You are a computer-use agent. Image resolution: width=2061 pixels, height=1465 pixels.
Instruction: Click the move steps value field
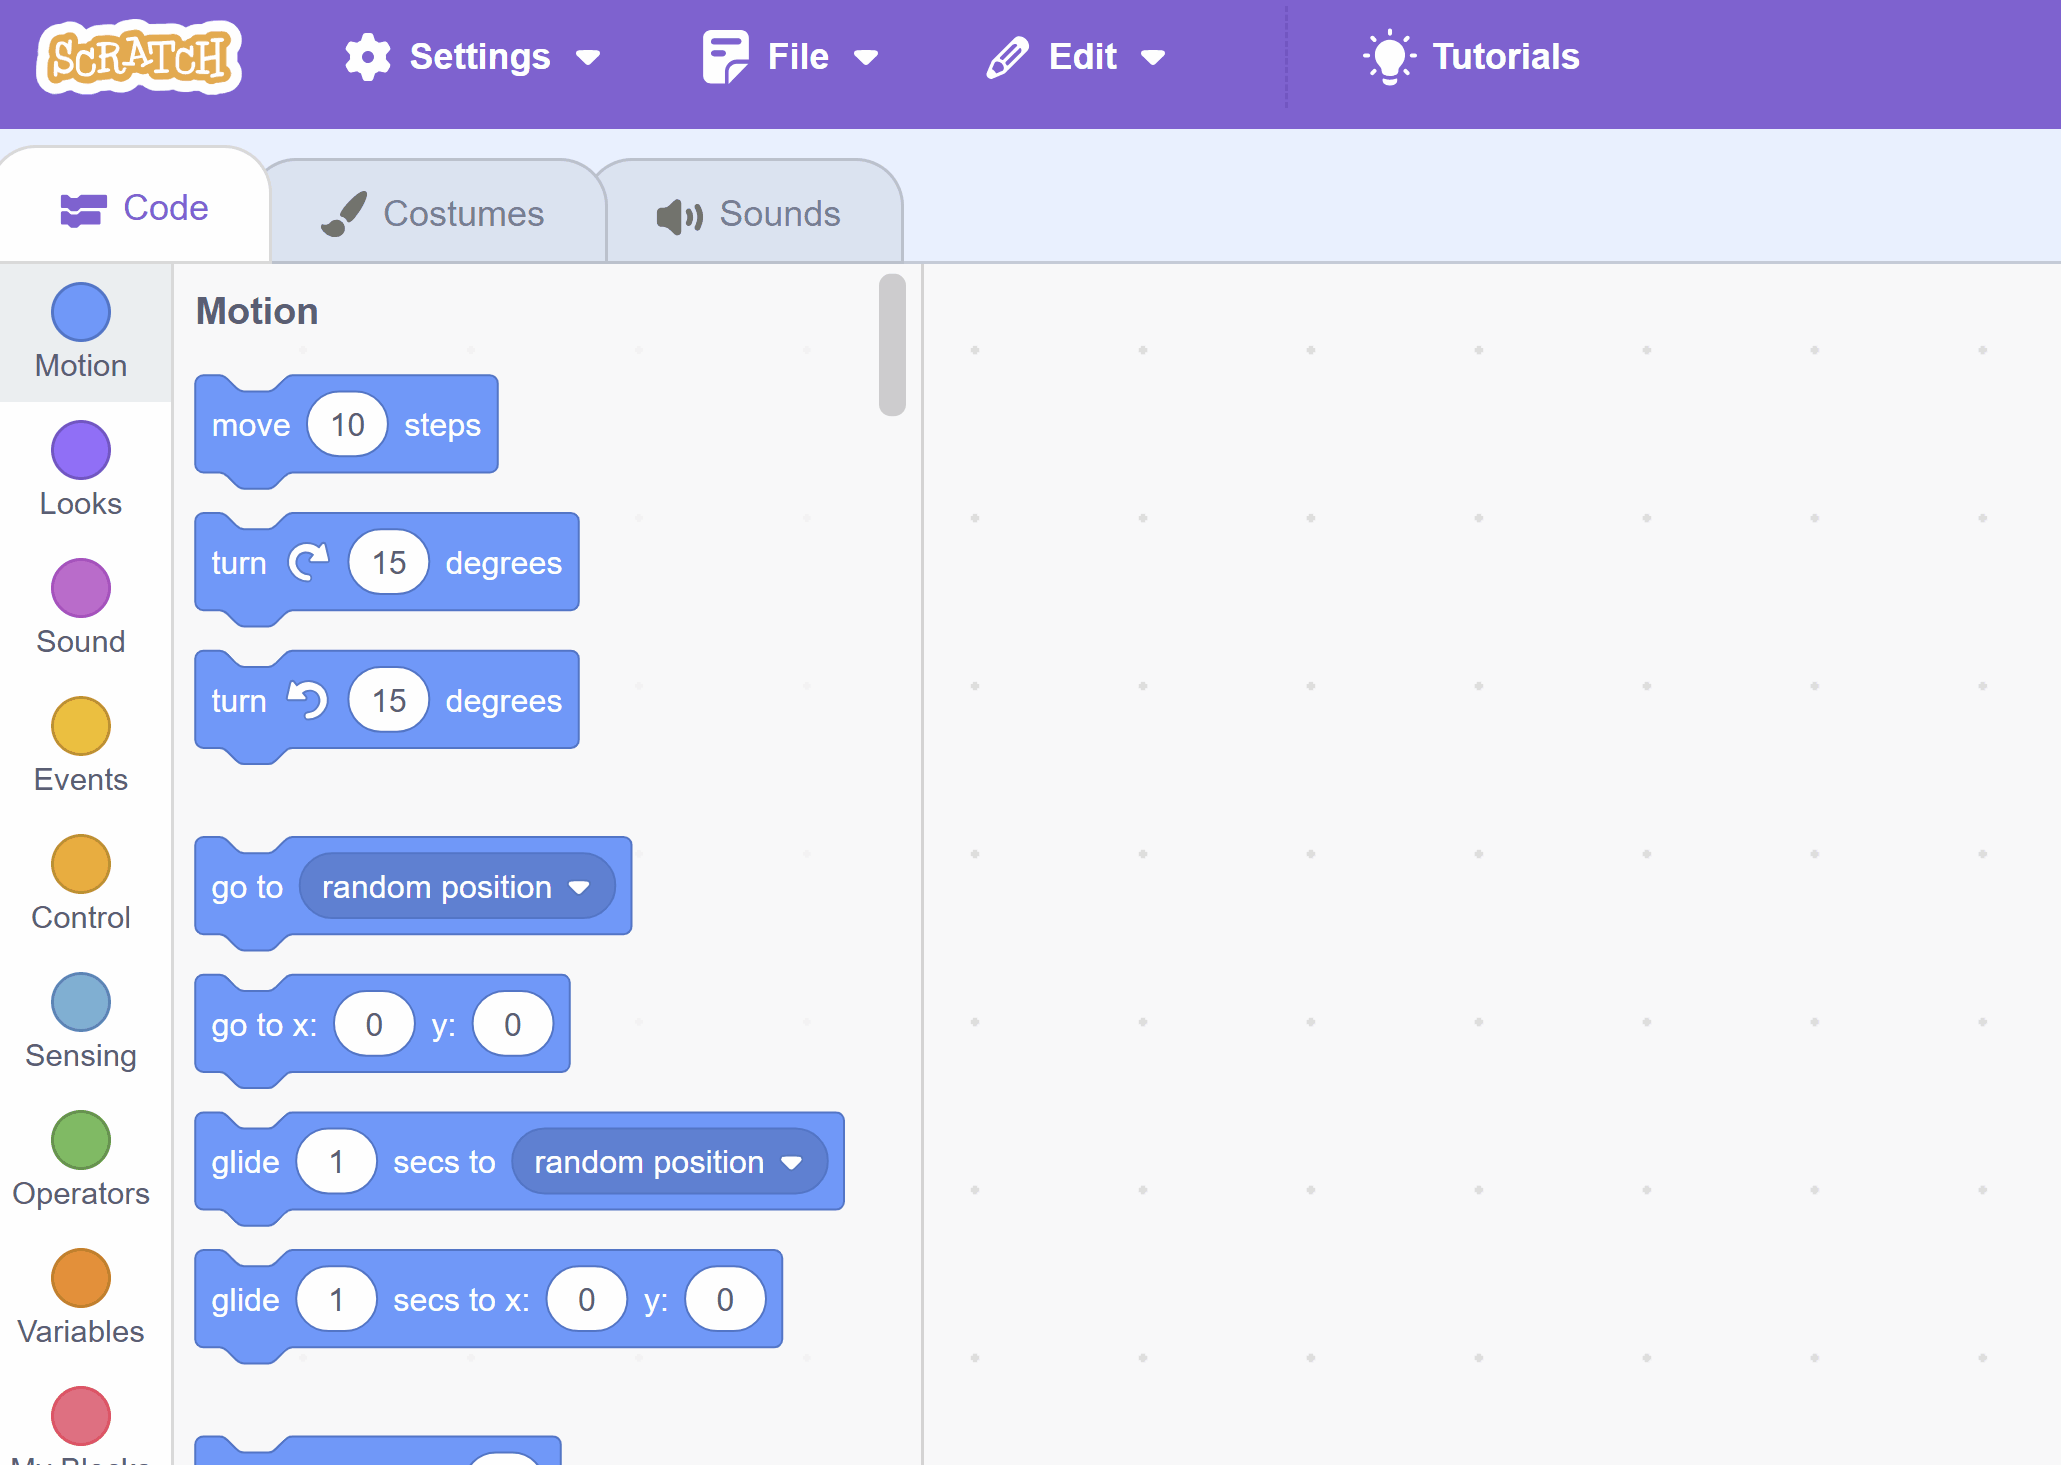pos(347,425)
